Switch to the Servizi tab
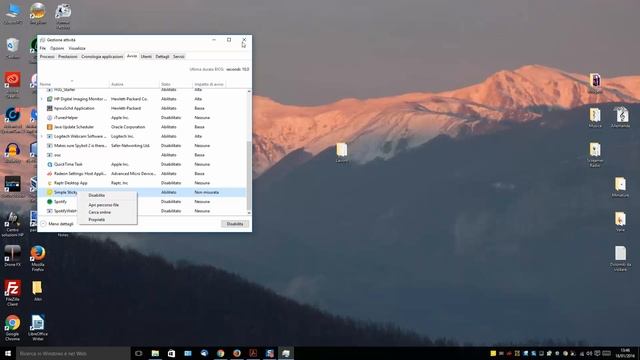 coord(179,56)
